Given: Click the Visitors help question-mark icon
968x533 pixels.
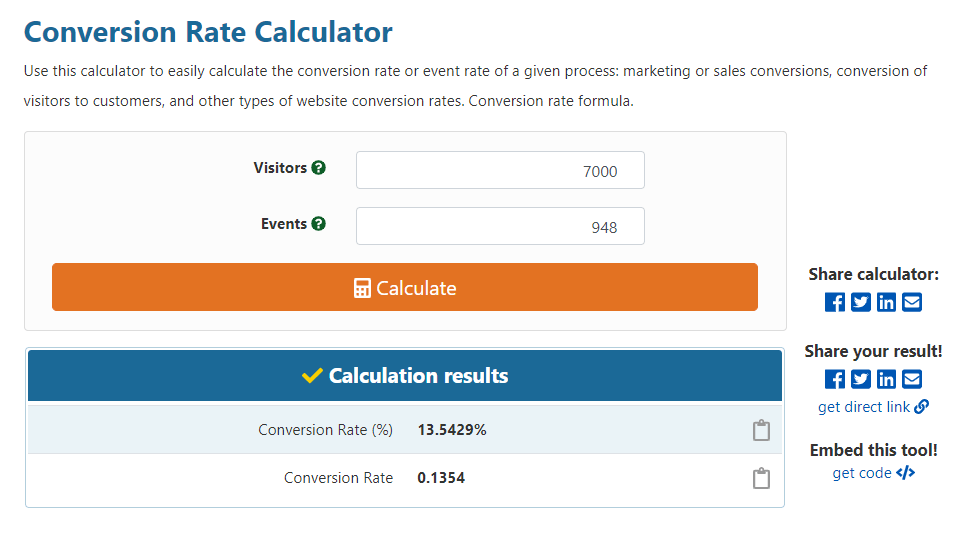Looking at the screenshot, I should 319,167.
